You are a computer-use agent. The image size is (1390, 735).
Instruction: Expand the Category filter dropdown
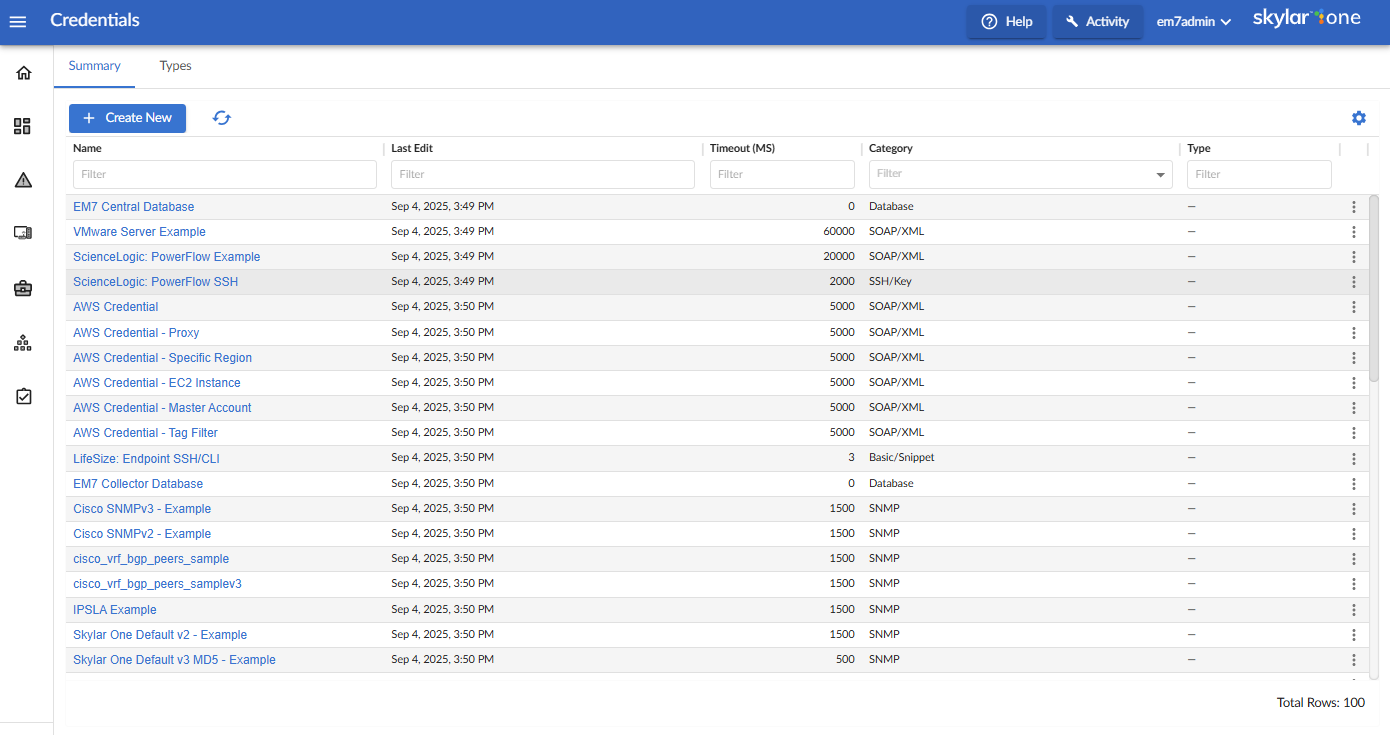pos(1160,175)
